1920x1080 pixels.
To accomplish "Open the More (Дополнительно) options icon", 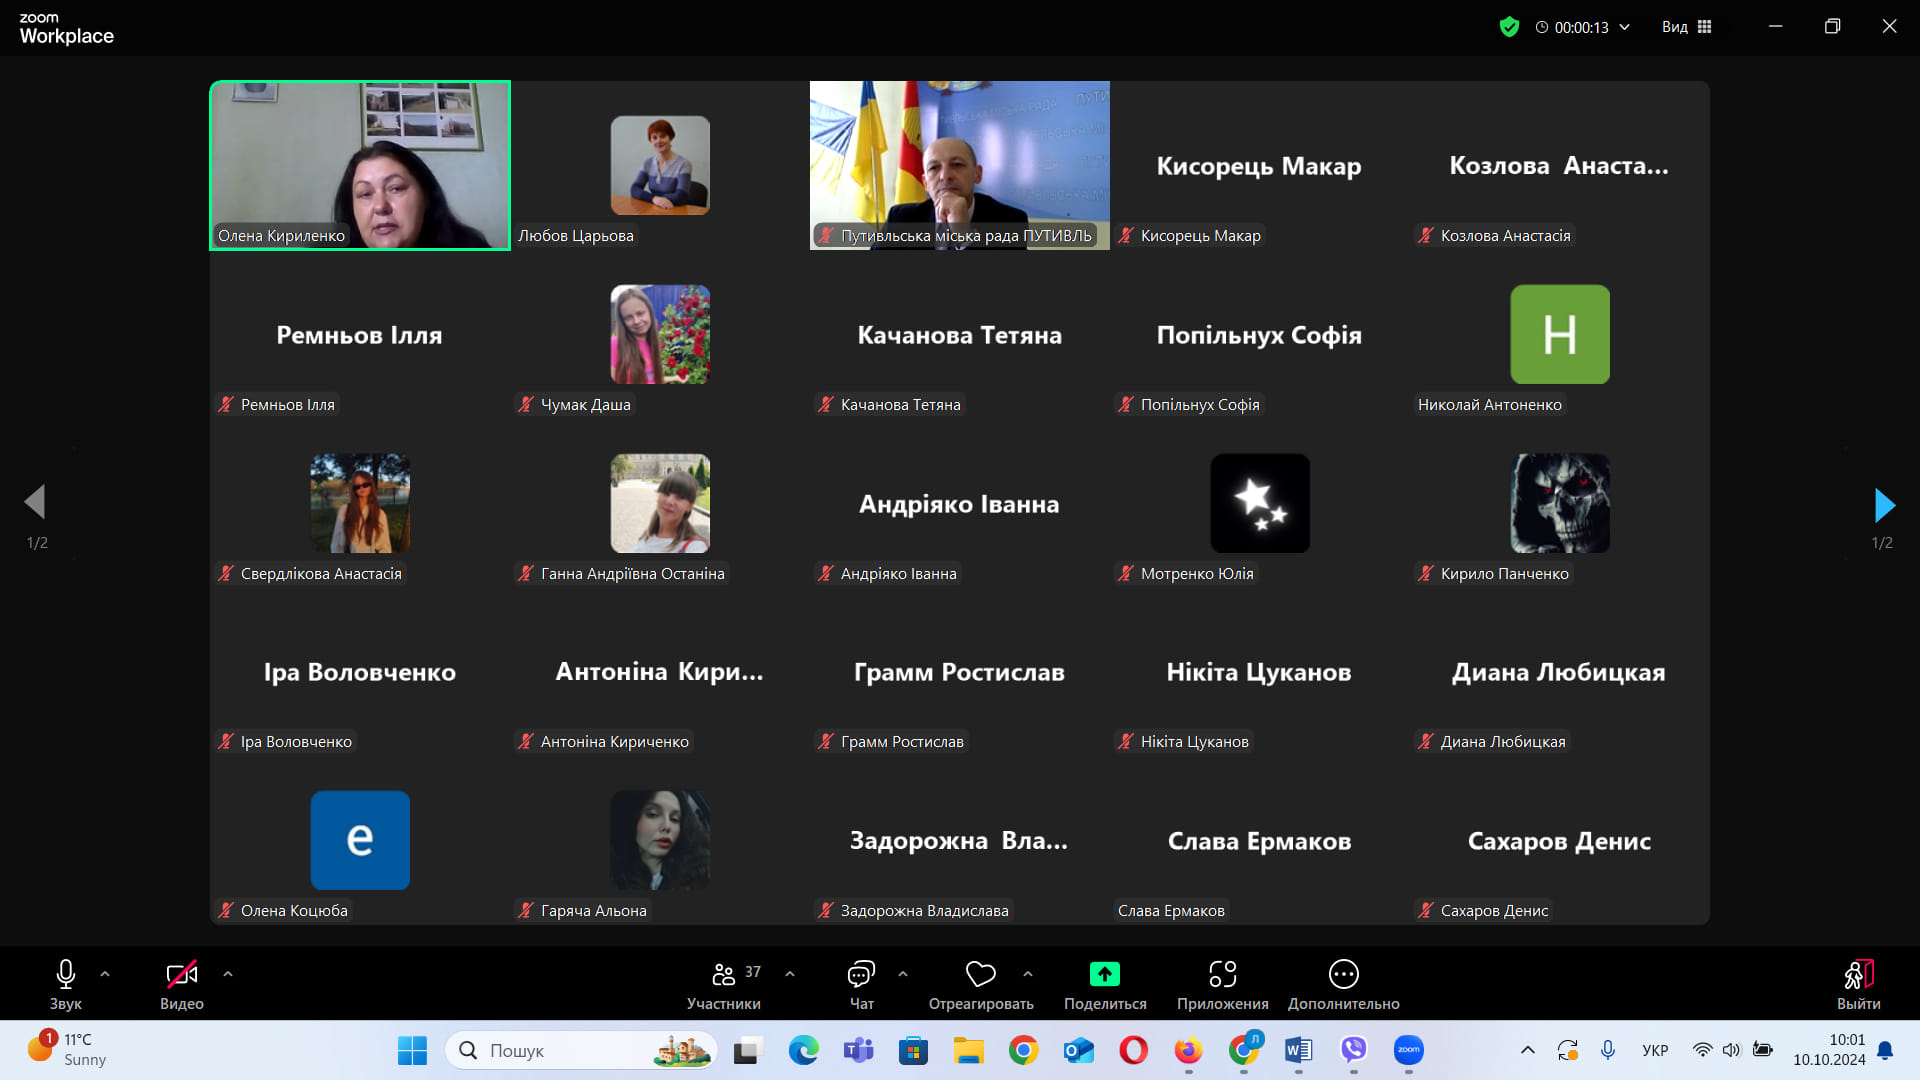I will 1343,974.
